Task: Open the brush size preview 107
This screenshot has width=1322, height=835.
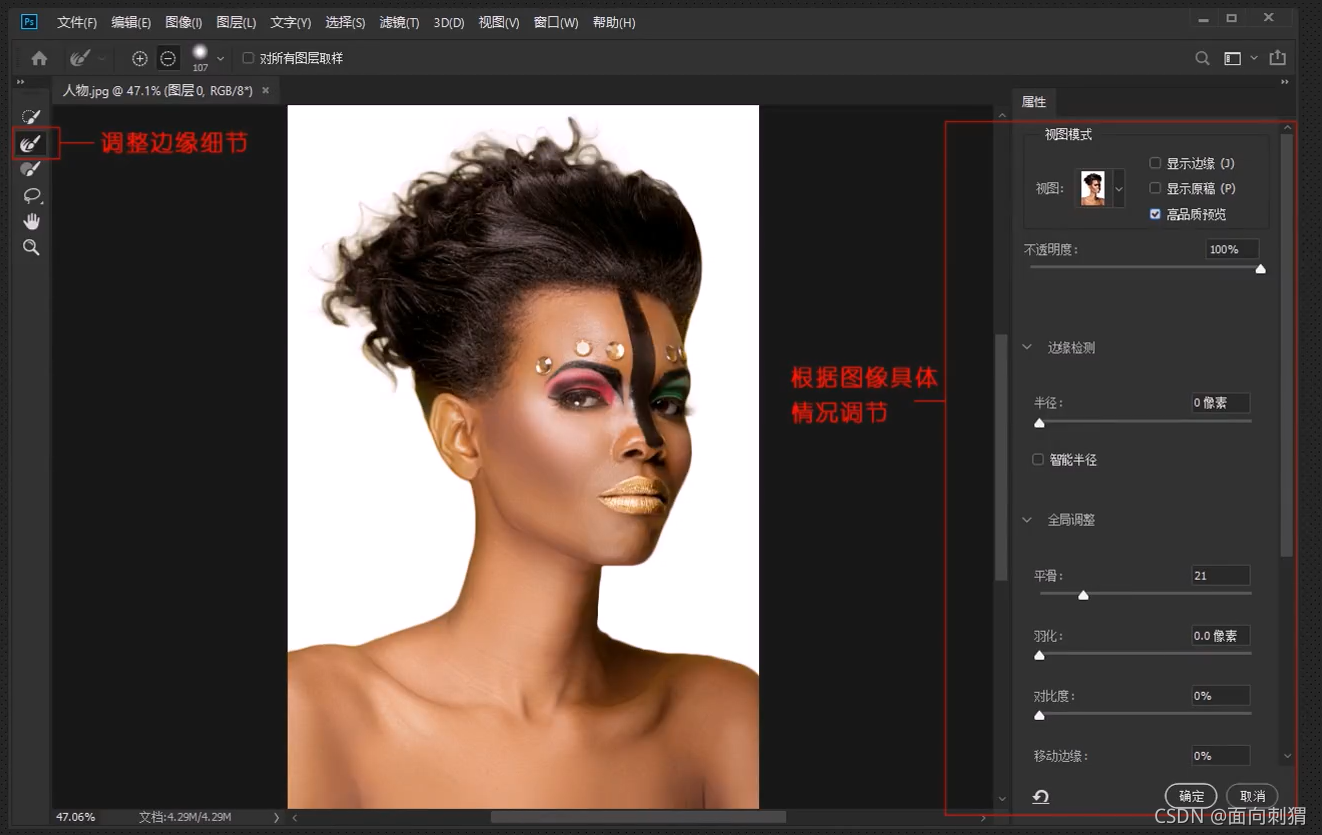Action: pos(200,58)
